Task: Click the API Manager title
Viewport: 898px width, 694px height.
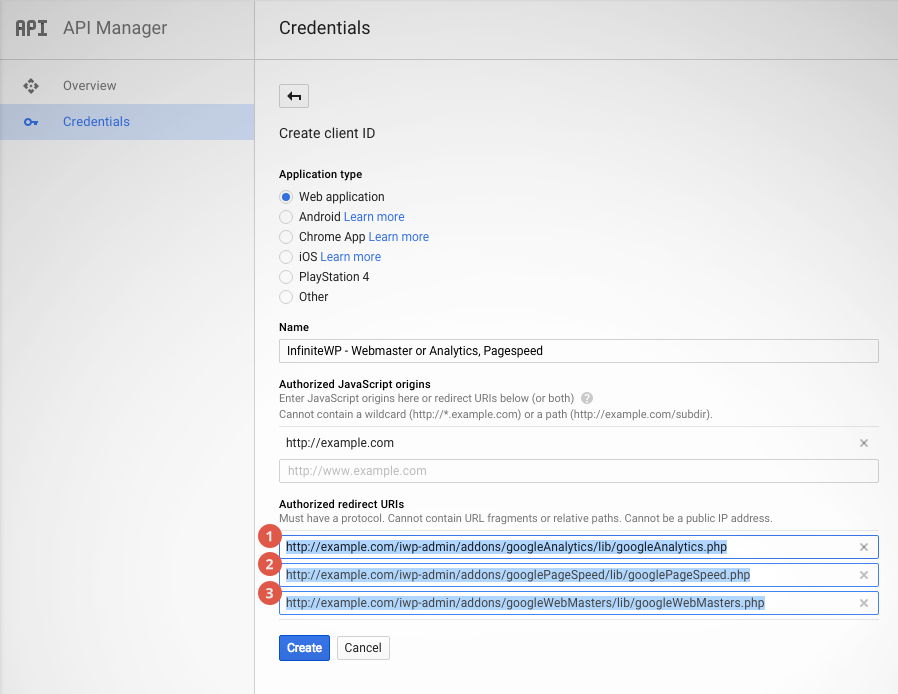Action: 115,27
